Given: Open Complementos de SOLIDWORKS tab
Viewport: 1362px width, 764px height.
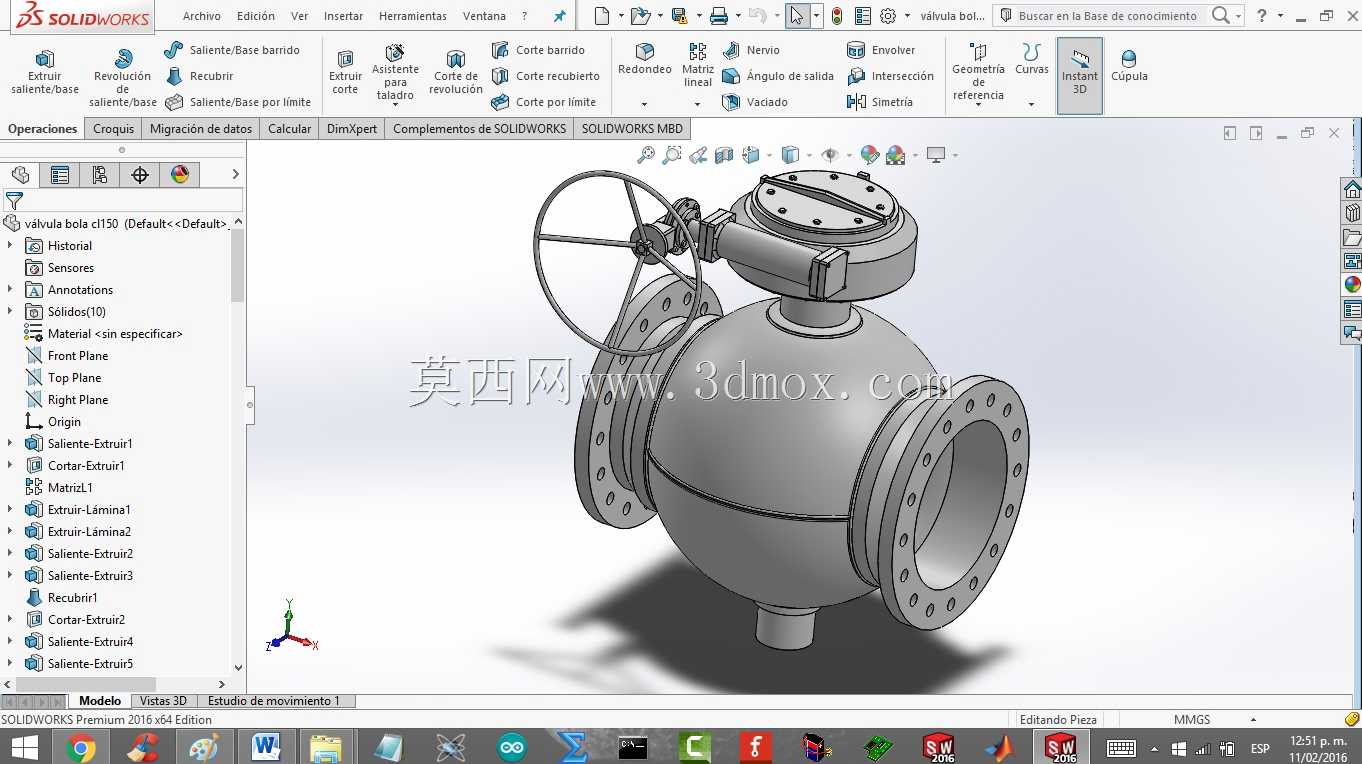Looking at the screenshot, I should coord(480,128).
